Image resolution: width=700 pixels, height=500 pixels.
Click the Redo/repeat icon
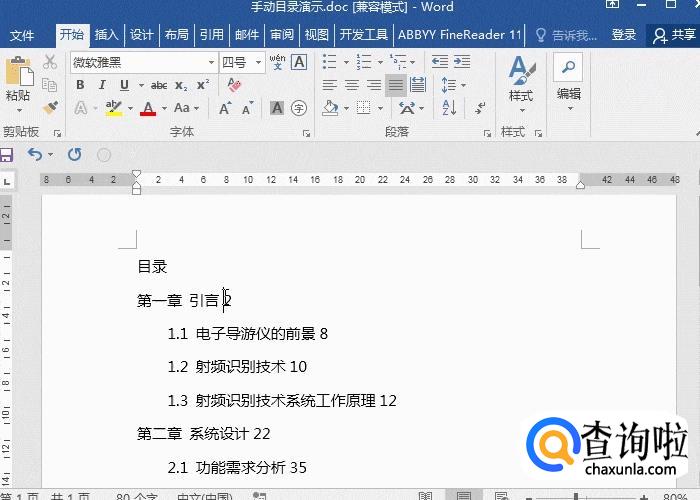click(75, 154)
